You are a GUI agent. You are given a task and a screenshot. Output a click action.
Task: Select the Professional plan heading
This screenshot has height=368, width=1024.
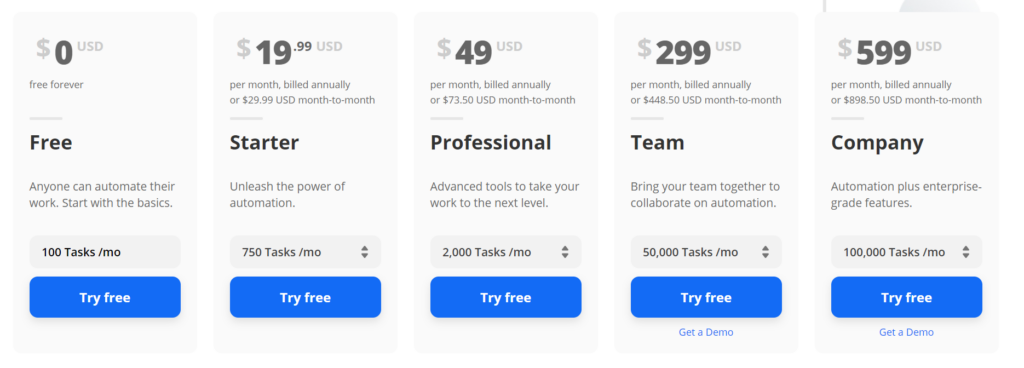click(490, 142)
